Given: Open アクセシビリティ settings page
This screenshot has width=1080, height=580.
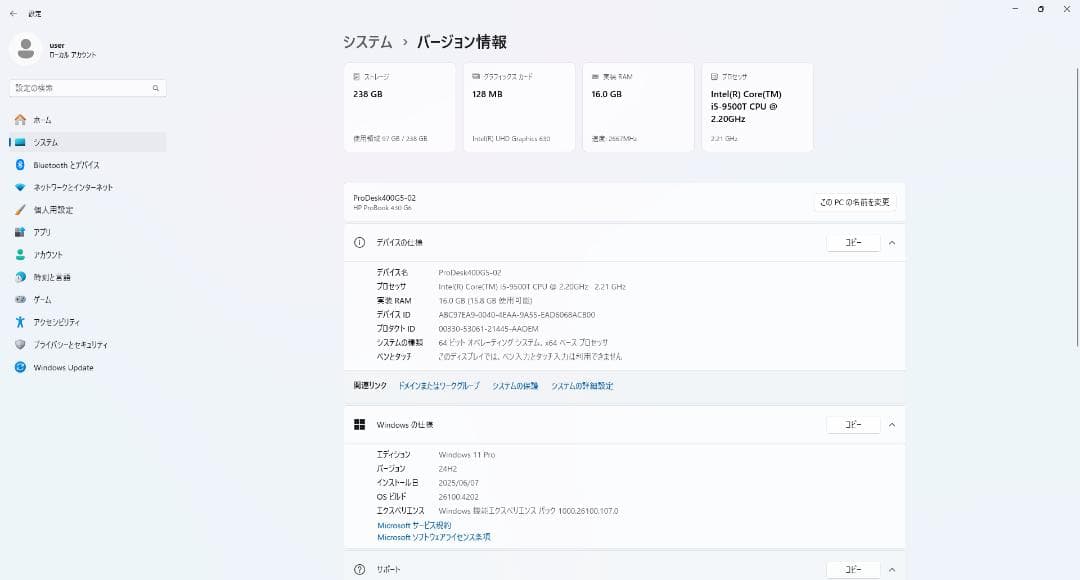Looking at the screenshot, I should 56,322.
